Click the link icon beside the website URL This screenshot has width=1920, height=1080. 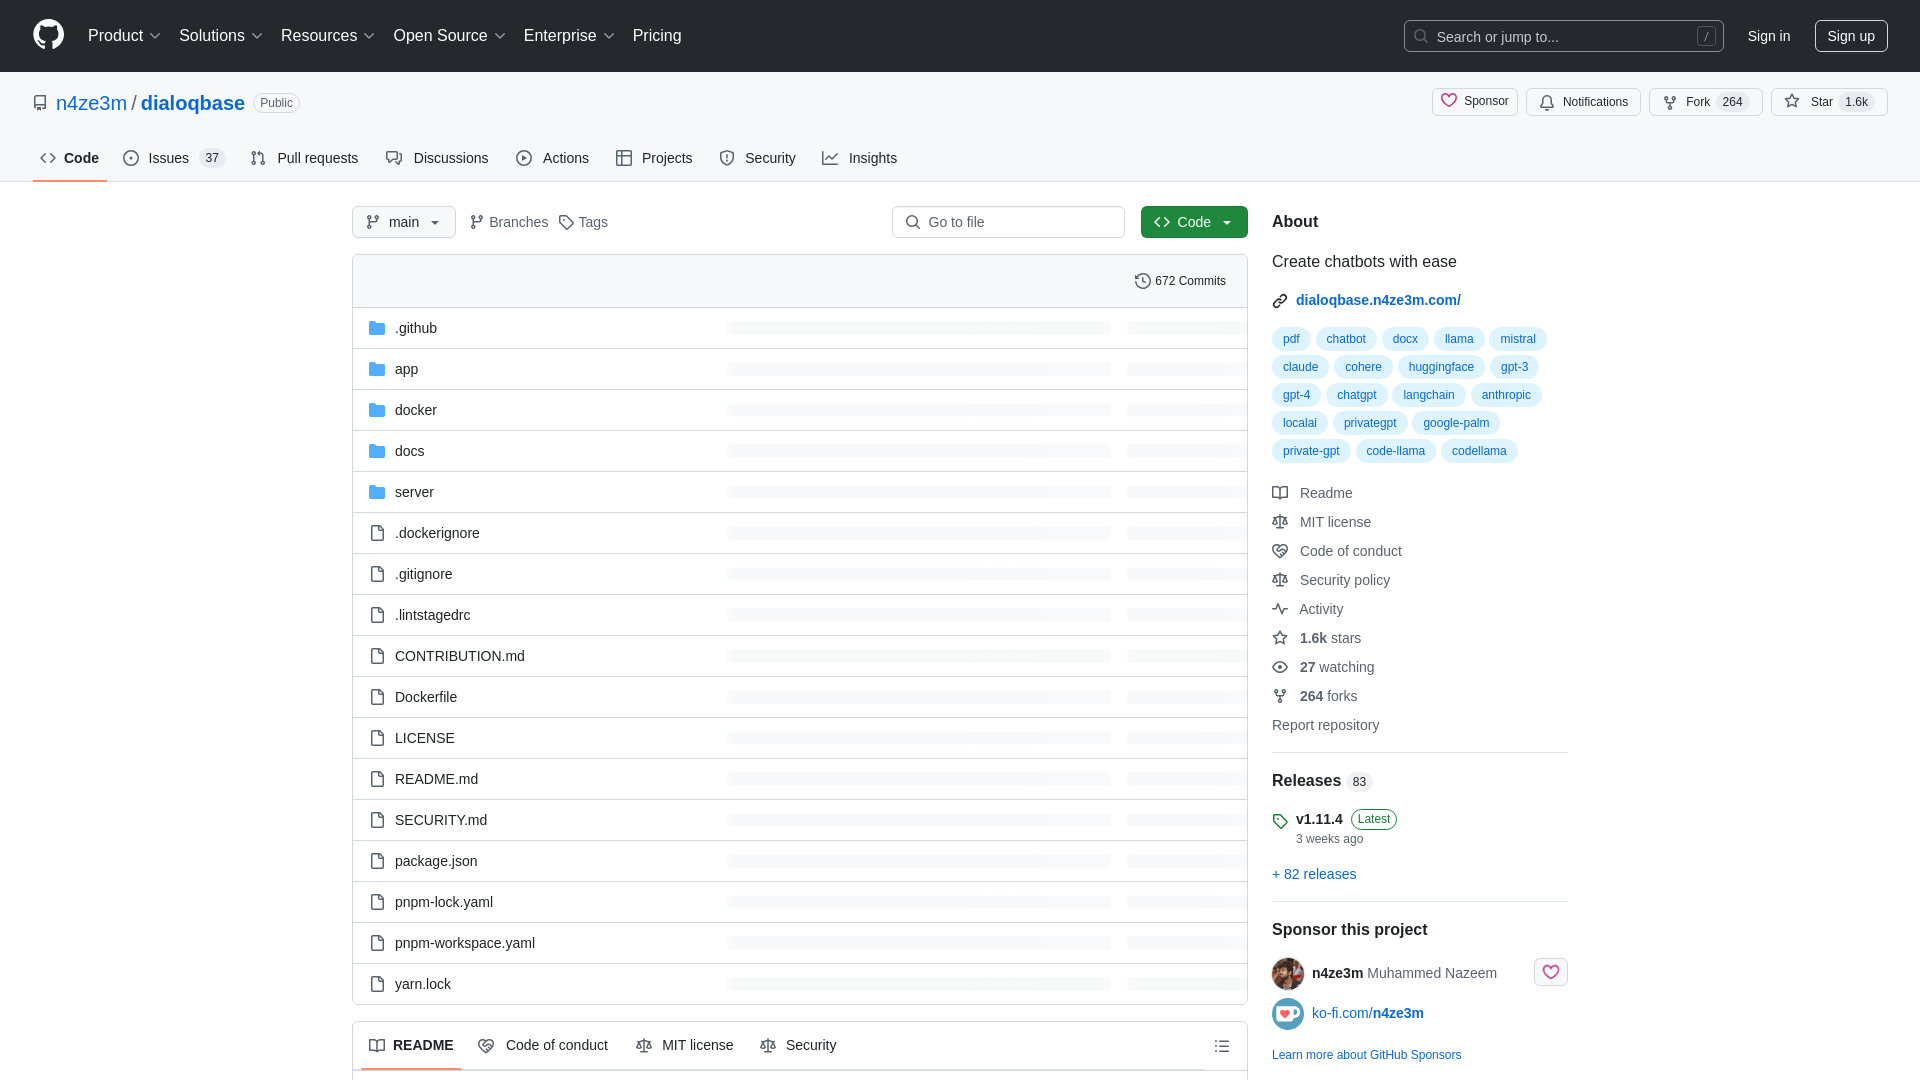(x=1280, y=301)
